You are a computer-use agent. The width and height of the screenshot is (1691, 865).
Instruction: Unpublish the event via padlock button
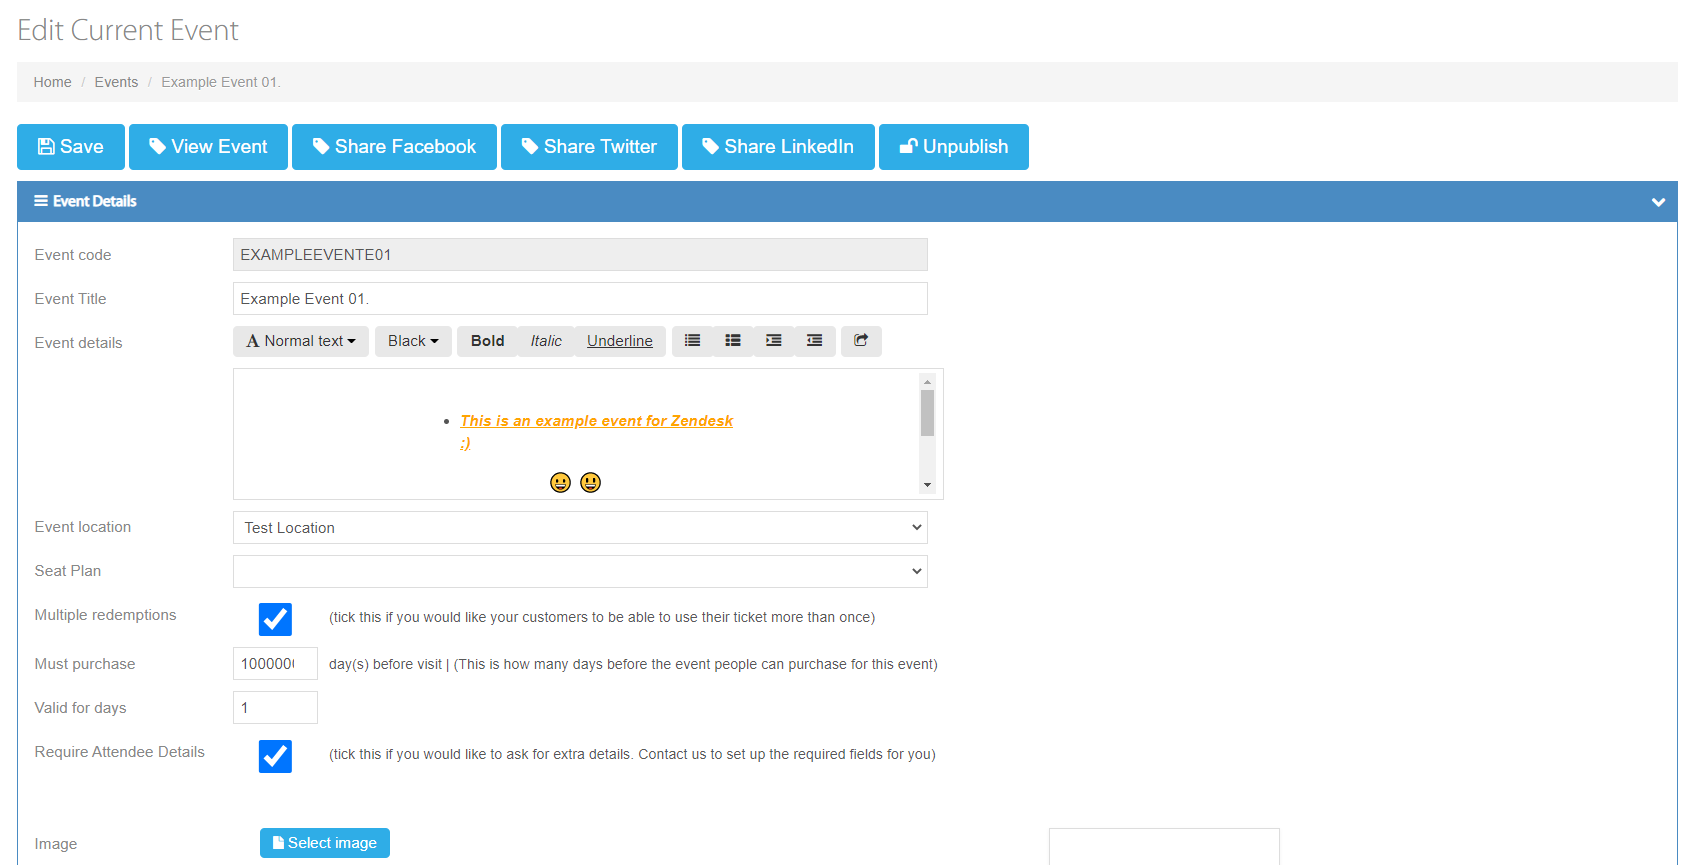953,147
